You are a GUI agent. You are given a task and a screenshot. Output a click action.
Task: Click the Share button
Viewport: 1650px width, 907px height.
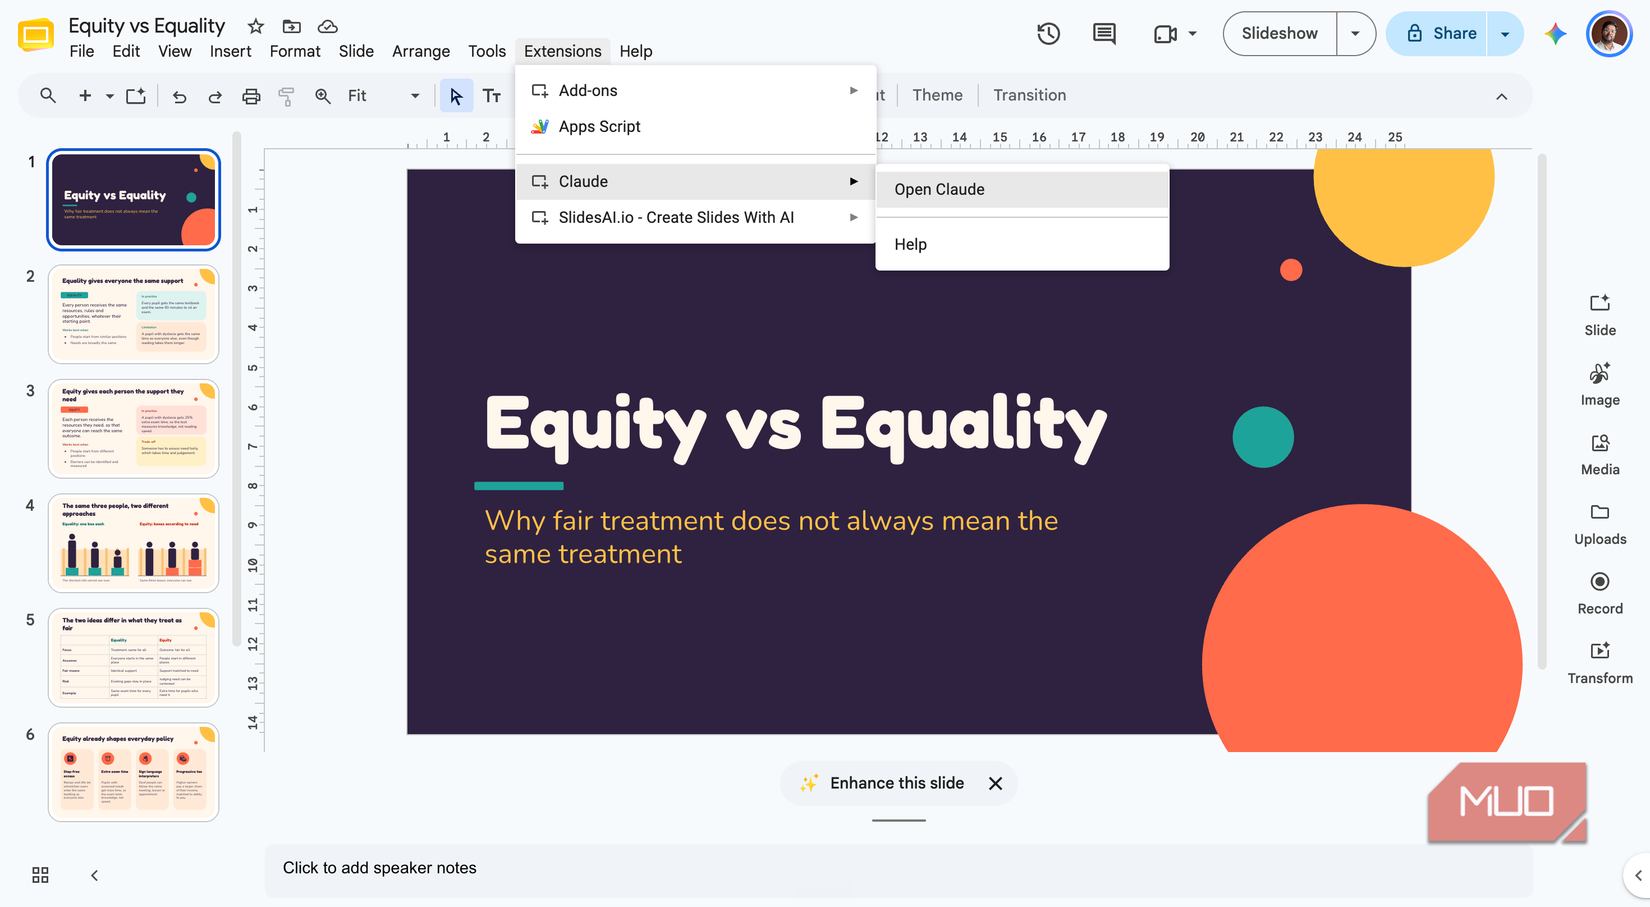coord(1439,33)
